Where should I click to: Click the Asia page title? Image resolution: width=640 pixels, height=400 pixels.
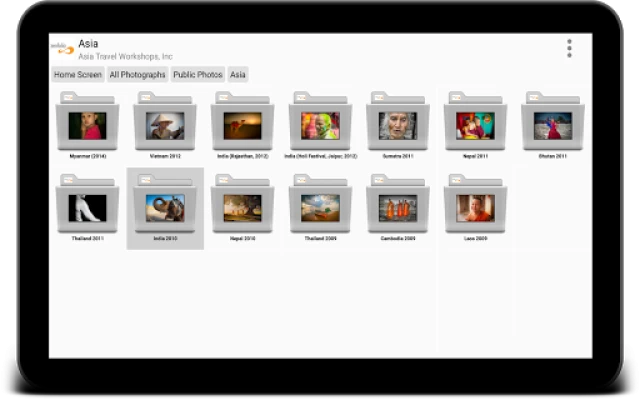click(x=88, y=43)
